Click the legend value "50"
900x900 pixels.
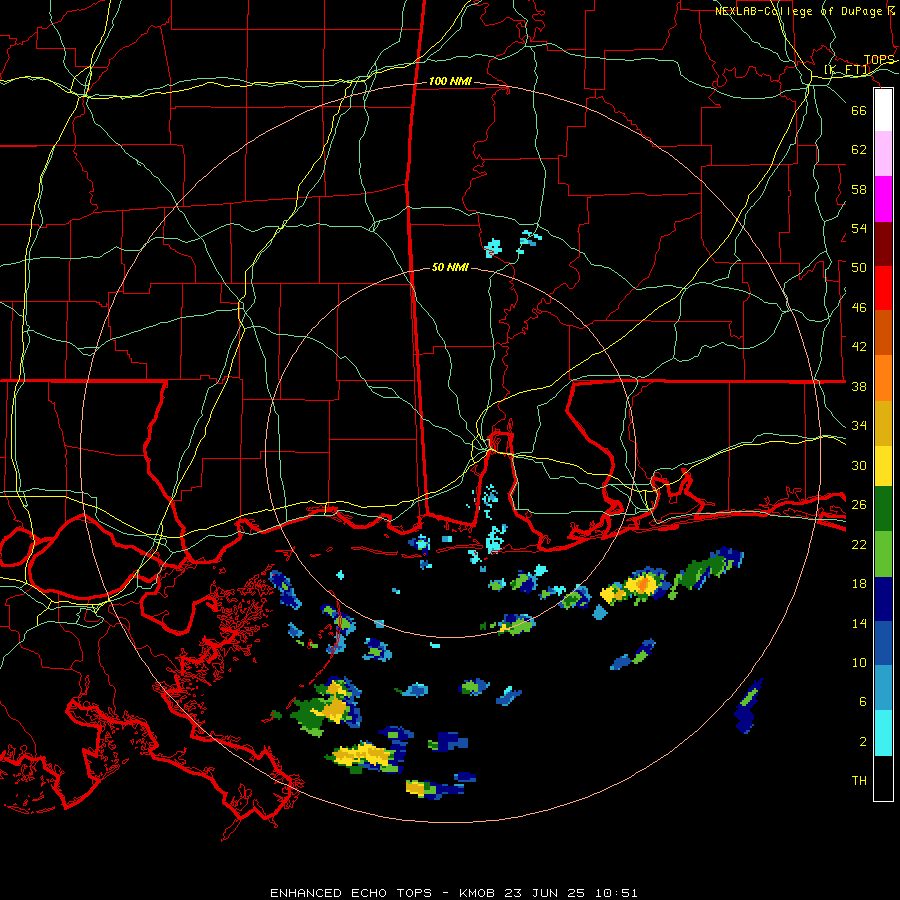tap(859, 268)
